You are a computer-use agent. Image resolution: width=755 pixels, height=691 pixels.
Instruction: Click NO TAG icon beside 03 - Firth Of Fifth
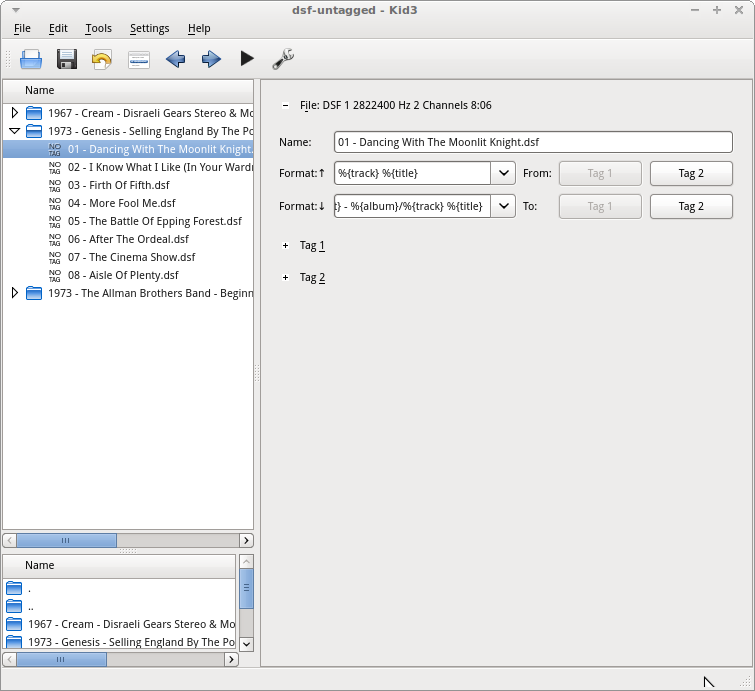[55, 185]
